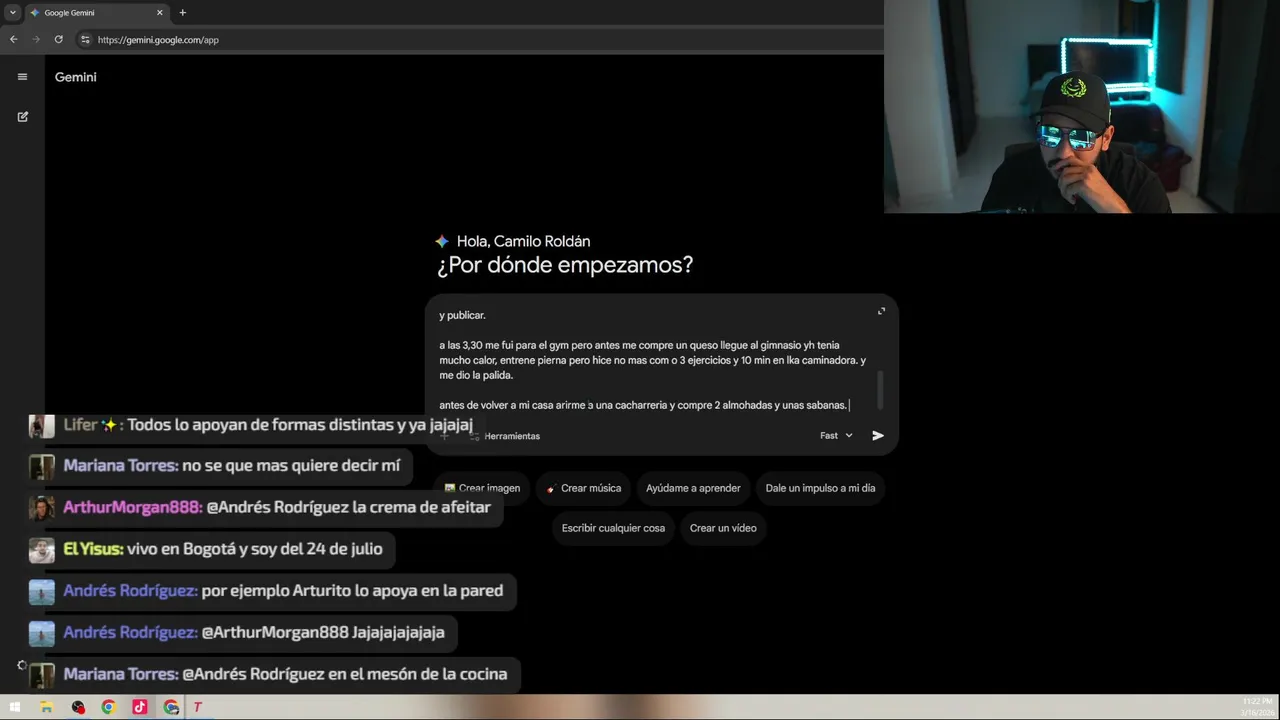Open the tab search dropdown arrow
Image resolution: width=1280 pixels, height=720 pixels.
pos(12,13)
